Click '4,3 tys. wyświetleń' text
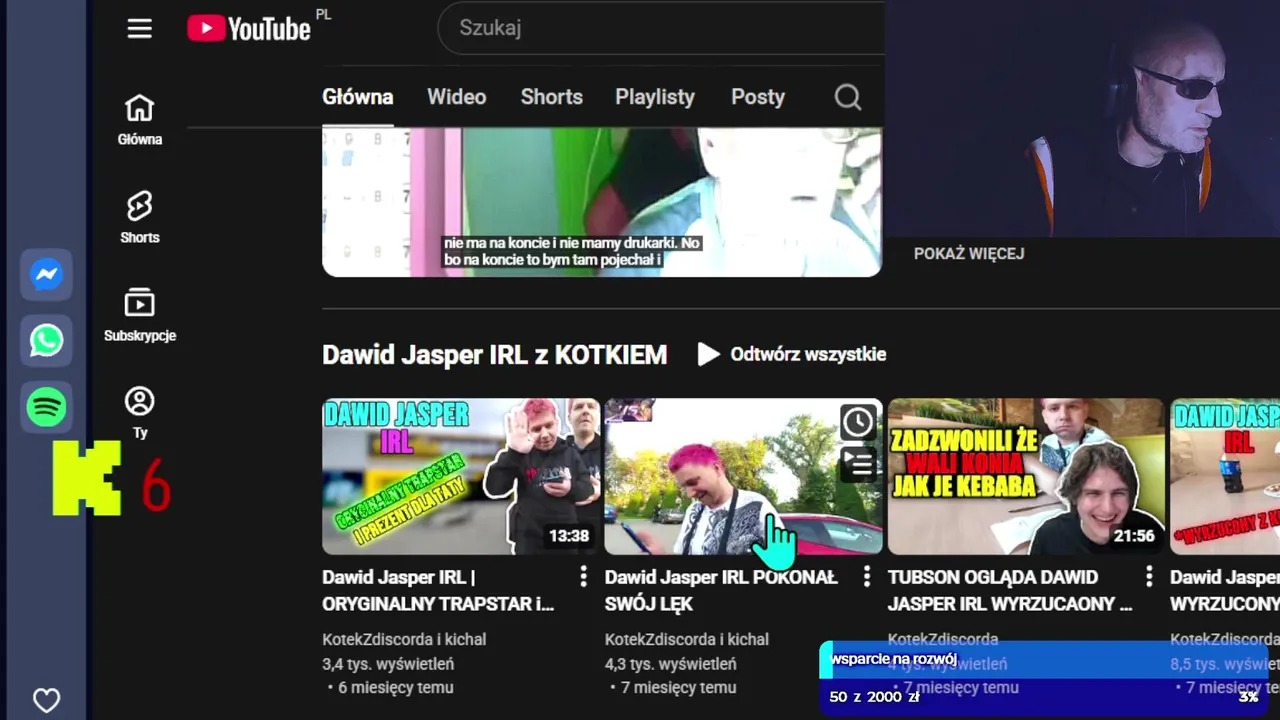 671,664
